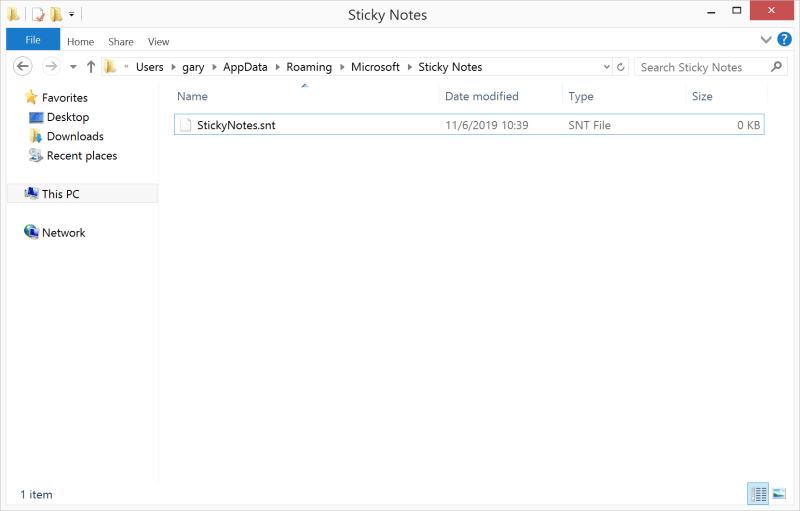The height and width of the screenshot is (511, 800).
Task: Expand the arrow after Roaming breadcrumb
Action: click(x=341, y=67)
